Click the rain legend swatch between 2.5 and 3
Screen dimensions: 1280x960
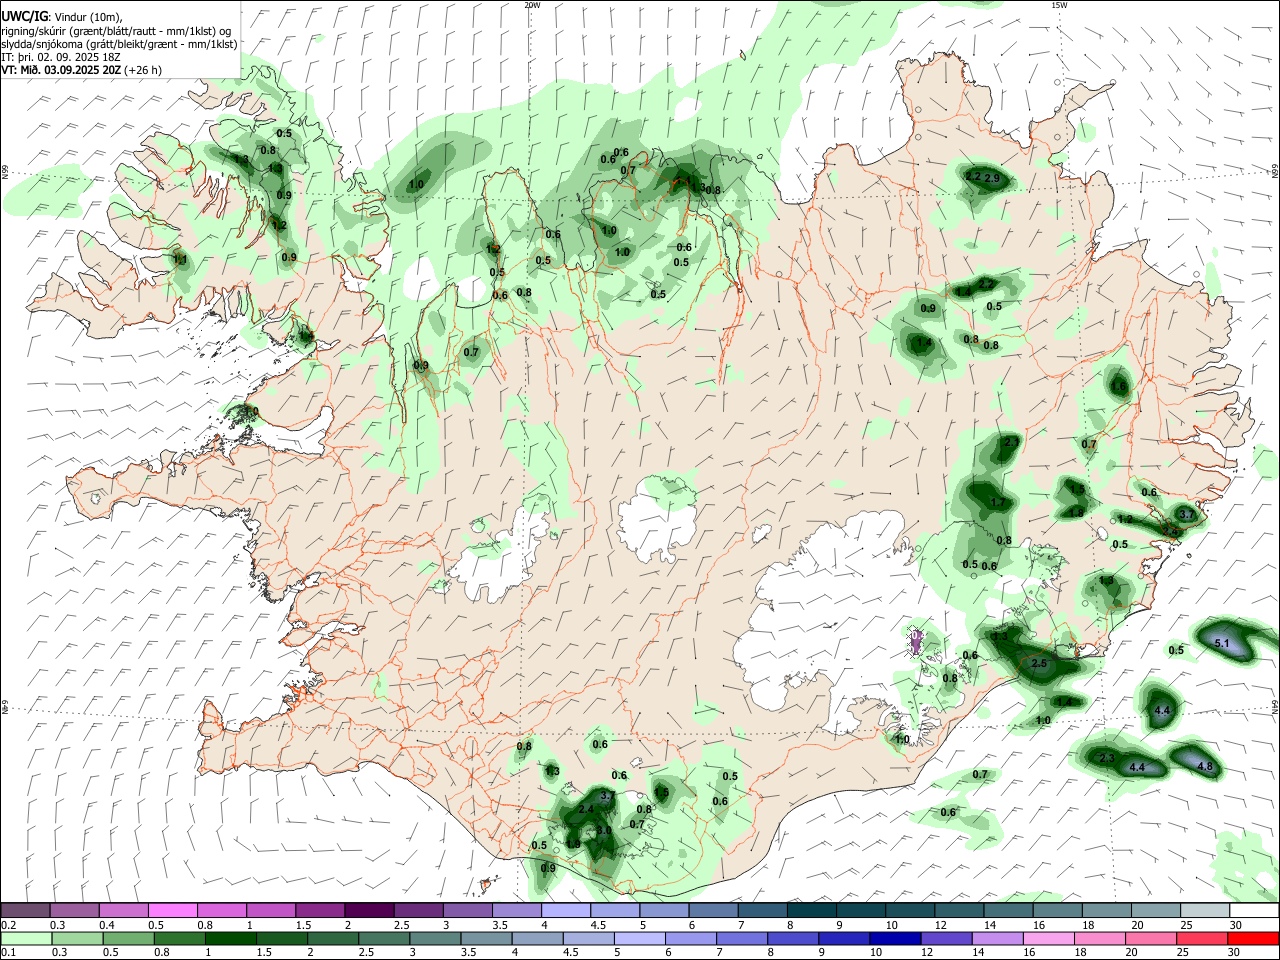(384, 939)
